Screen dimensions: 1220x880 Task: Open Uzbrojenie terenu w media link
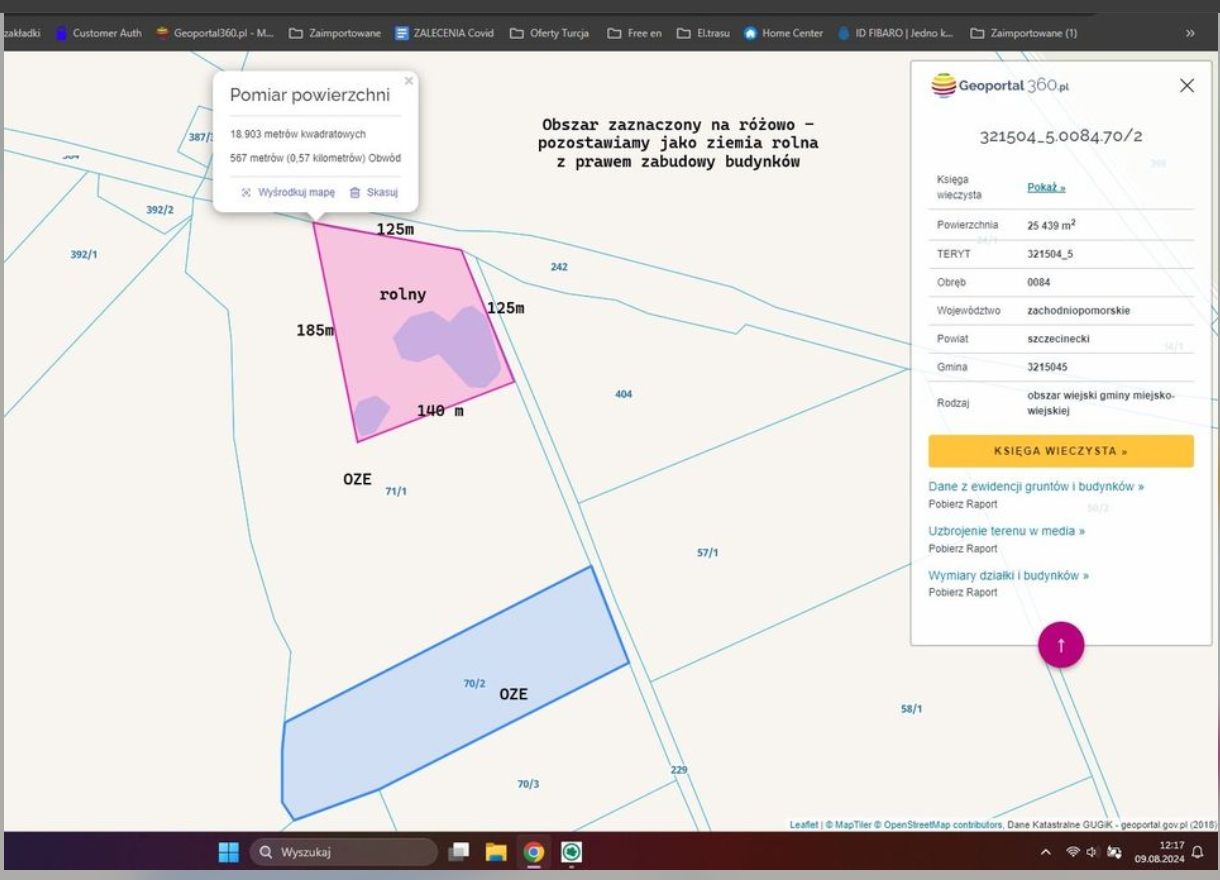point(1006,531)
